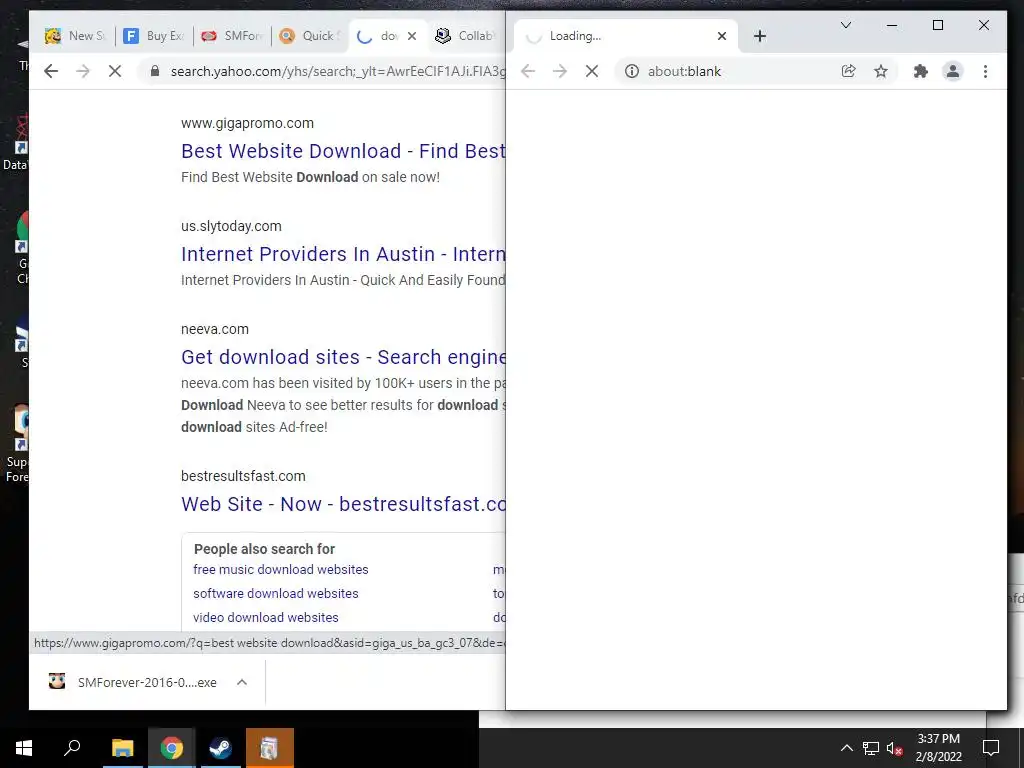Click Chrome icon in taskbar
This screenshot has width=1024, height=768.
[172, 748]
